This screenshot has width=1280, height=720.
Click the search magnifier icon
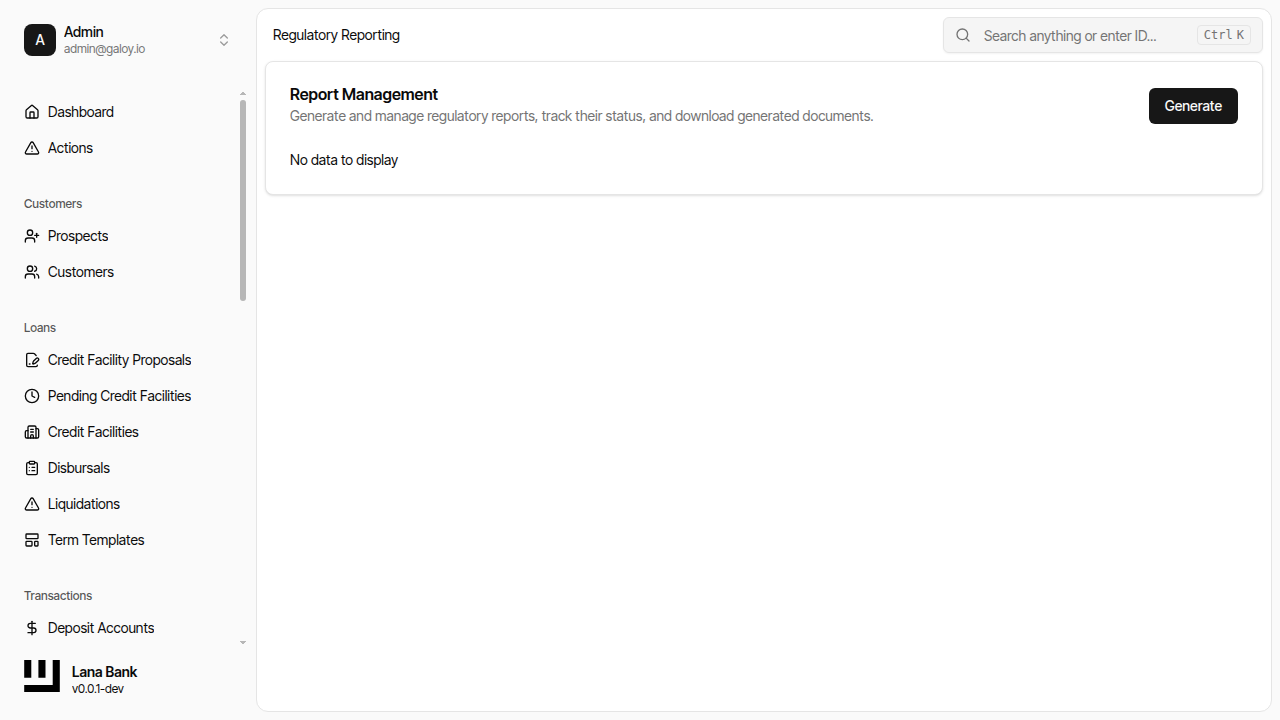pyautogui.click(x=962, y=35)
